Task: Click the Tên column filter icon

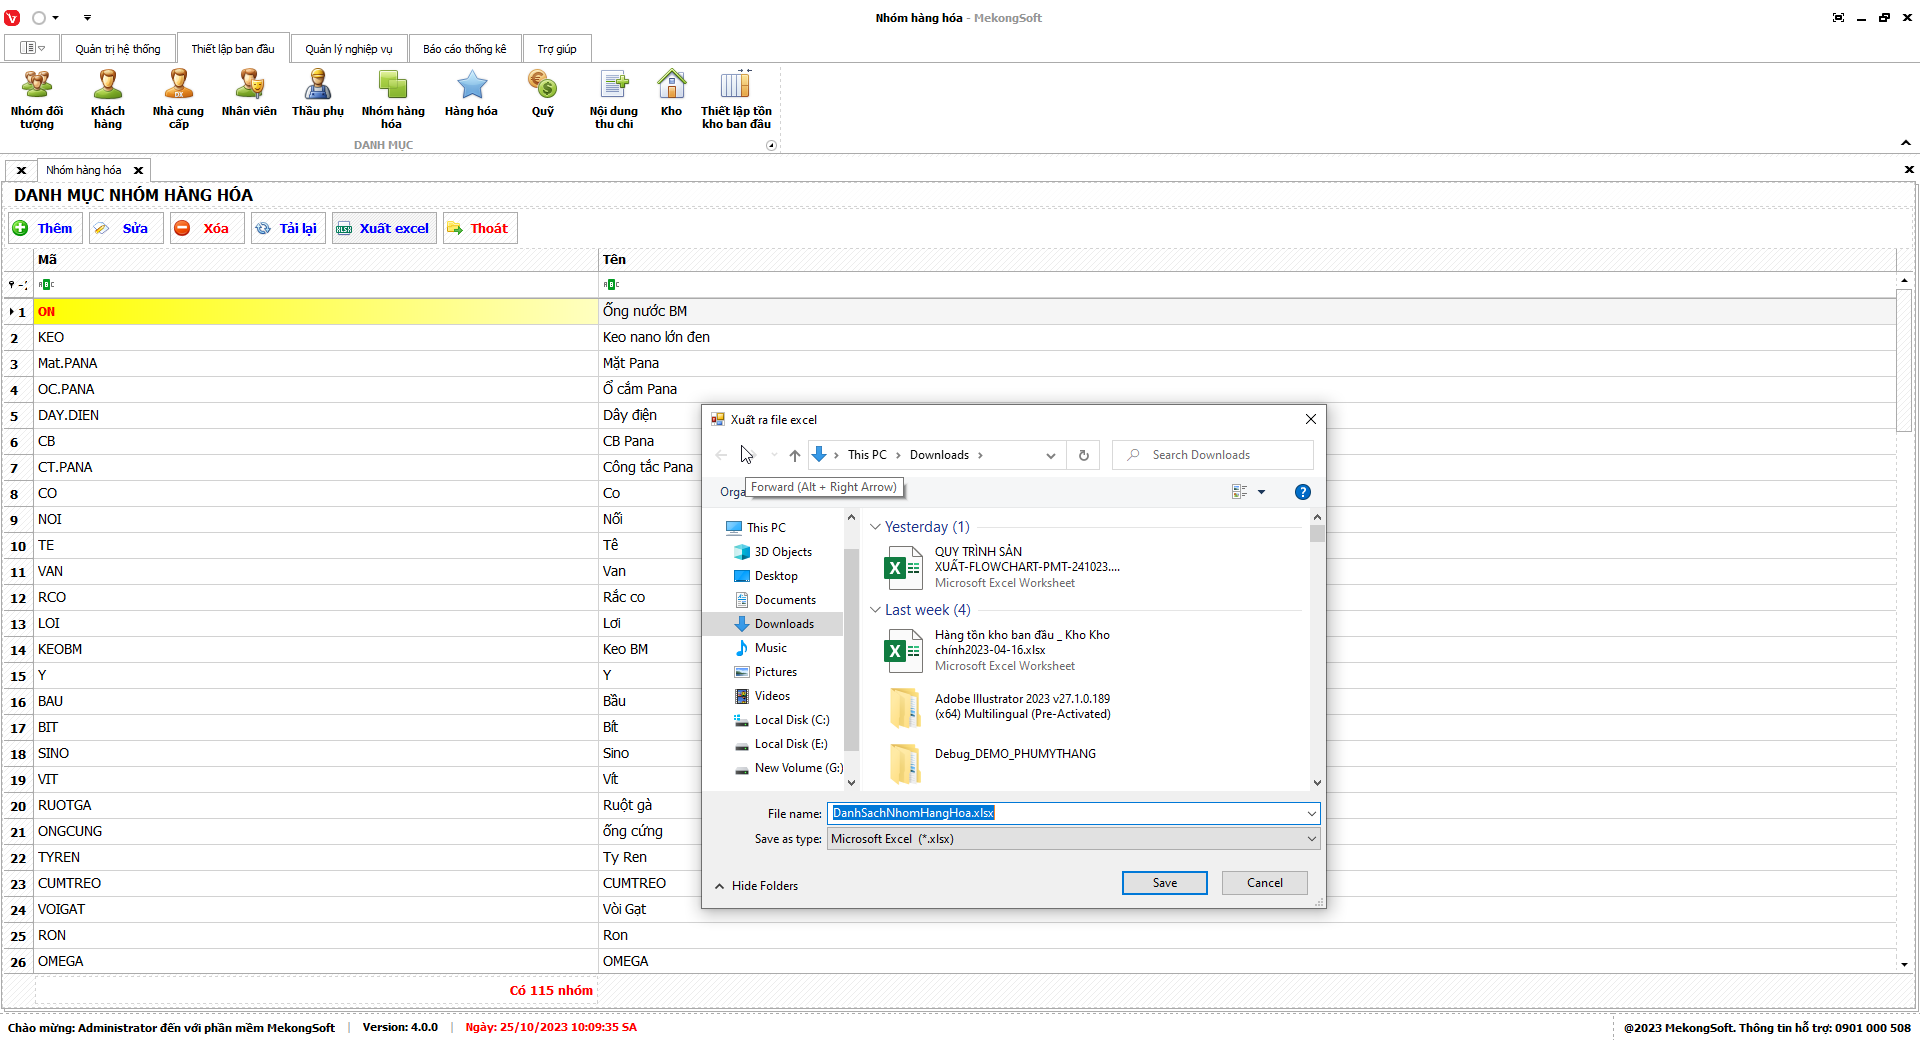Action: pyautogui.click(x=611, y=285)
